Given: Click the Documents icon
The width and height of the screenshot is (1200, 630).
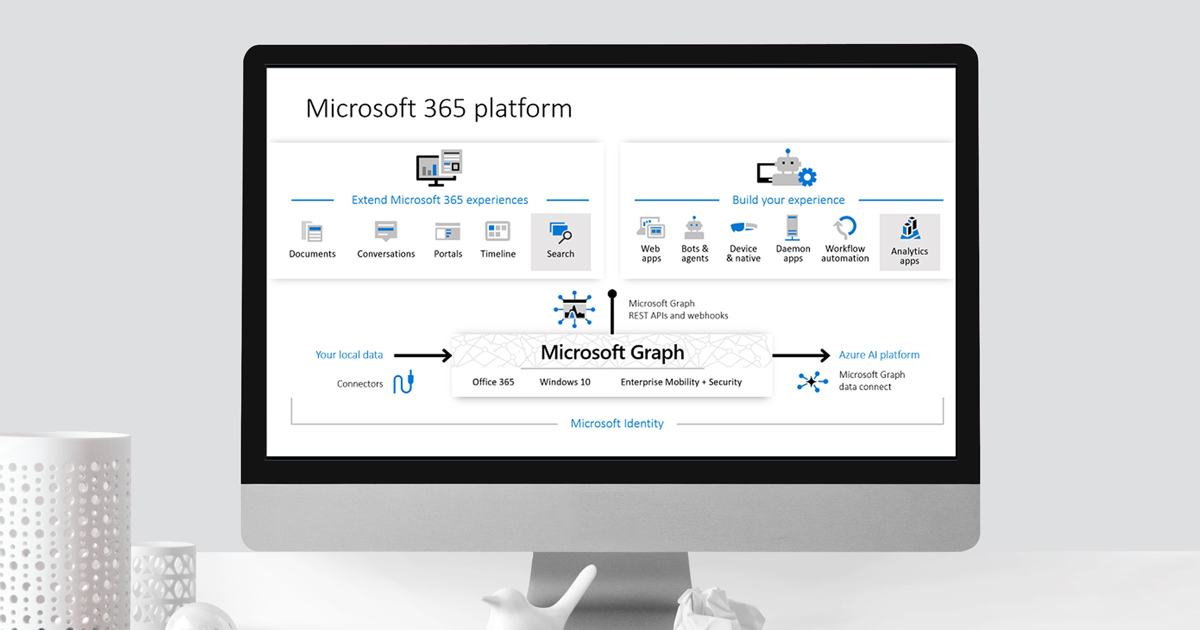Looking at the screenshot, I should click(312, 232).
